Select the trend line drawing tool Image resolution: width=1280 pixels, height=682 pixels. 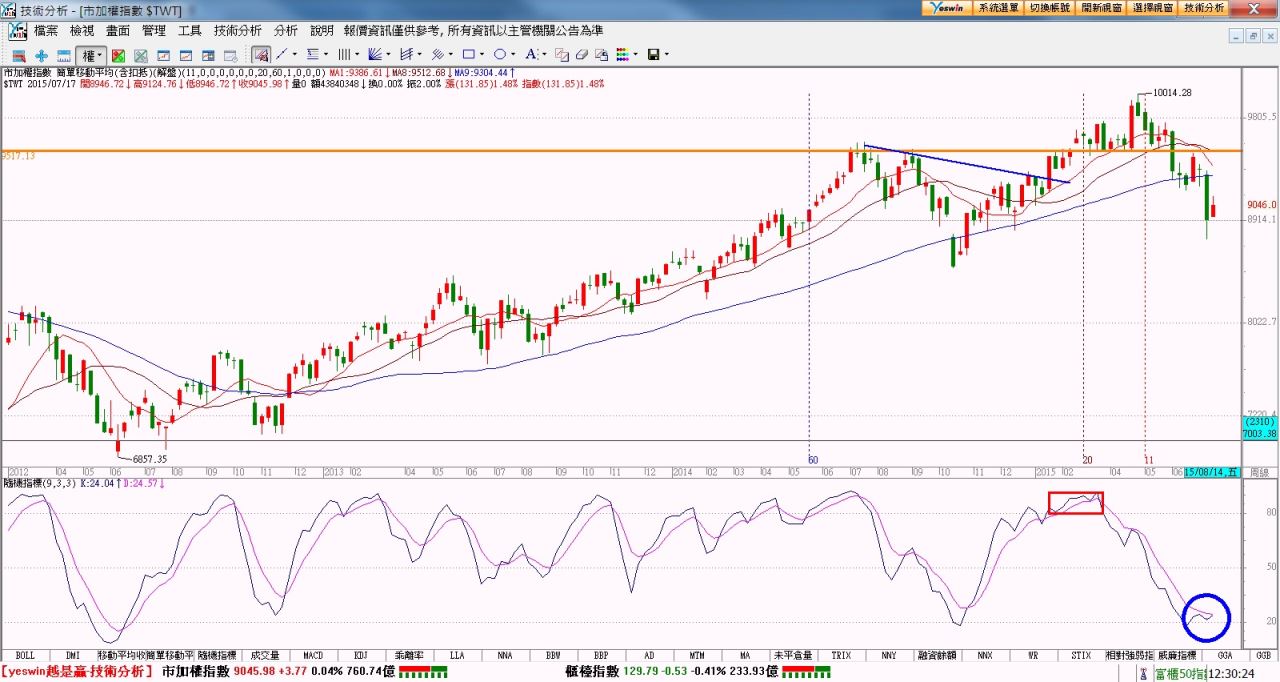tap(282, 54)
